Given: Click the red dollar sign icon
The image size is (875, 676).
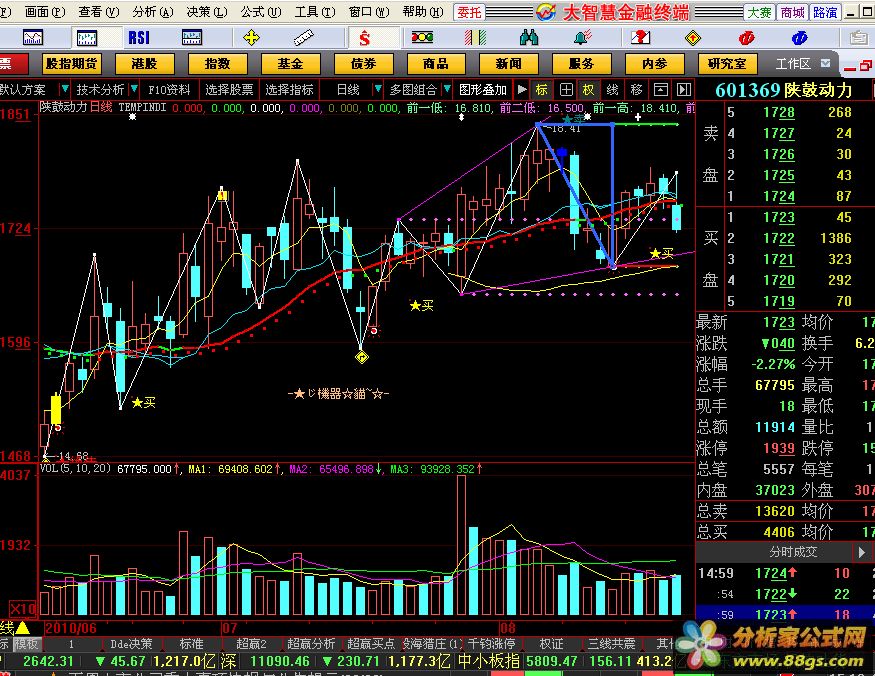Looking at the screenshot, I should (364, 38).
